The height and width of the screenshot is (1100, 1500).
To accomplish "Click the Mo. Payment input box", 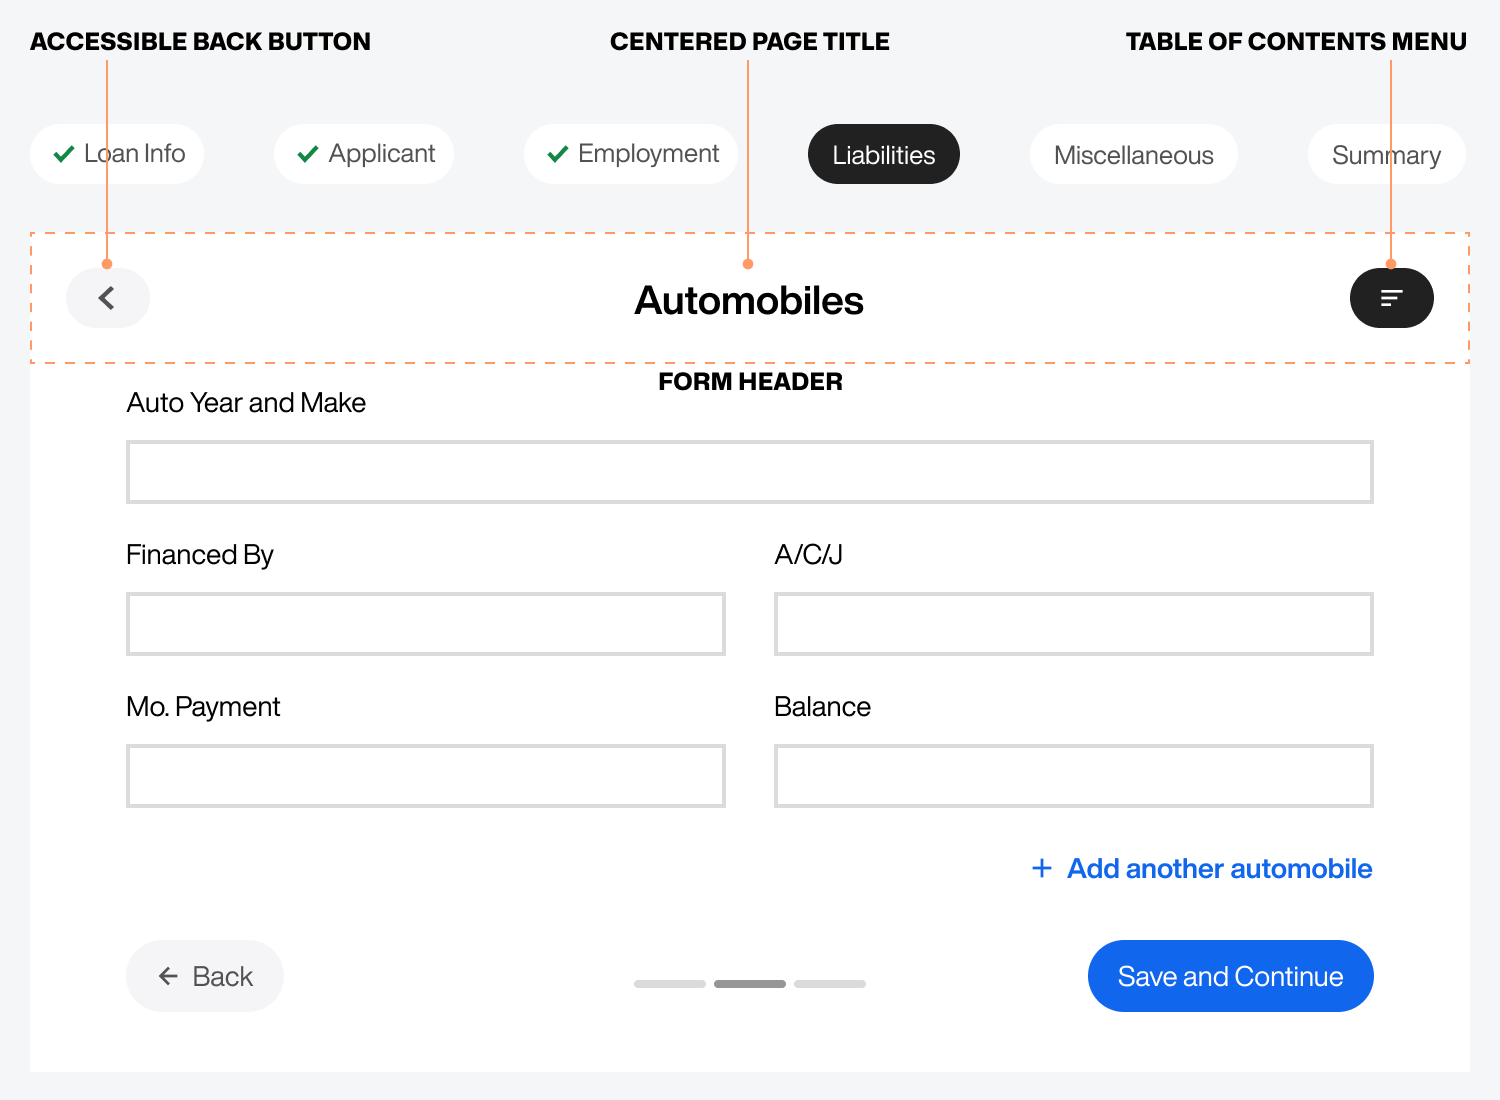I will coord(425,776).
